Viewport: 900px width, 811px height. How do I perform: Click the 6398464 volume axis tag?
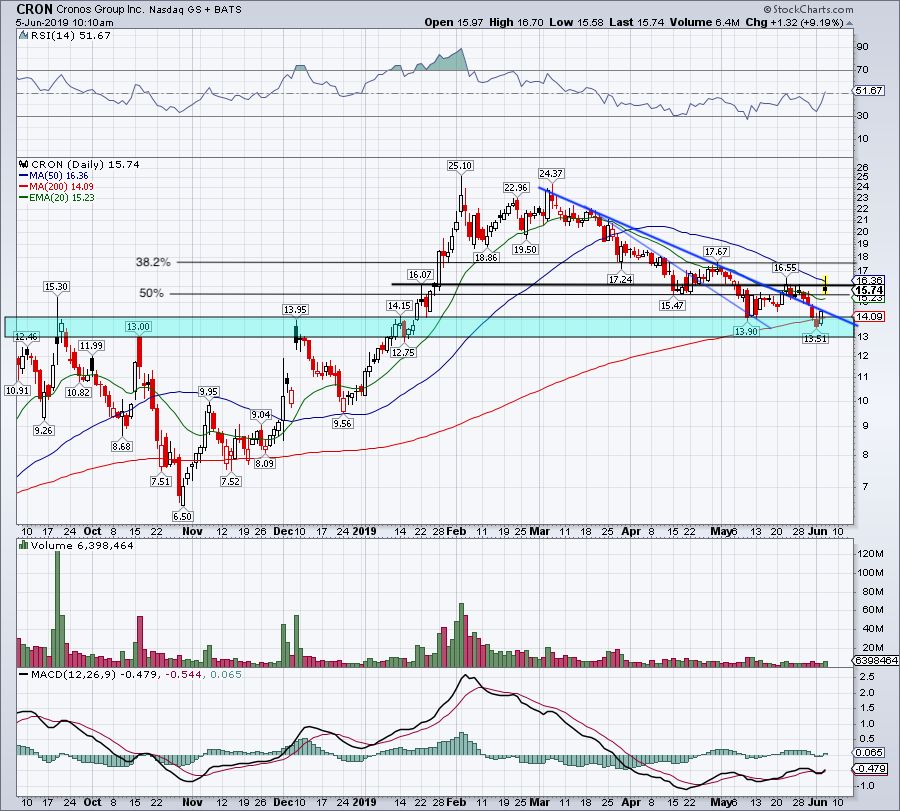pos(876,661)
